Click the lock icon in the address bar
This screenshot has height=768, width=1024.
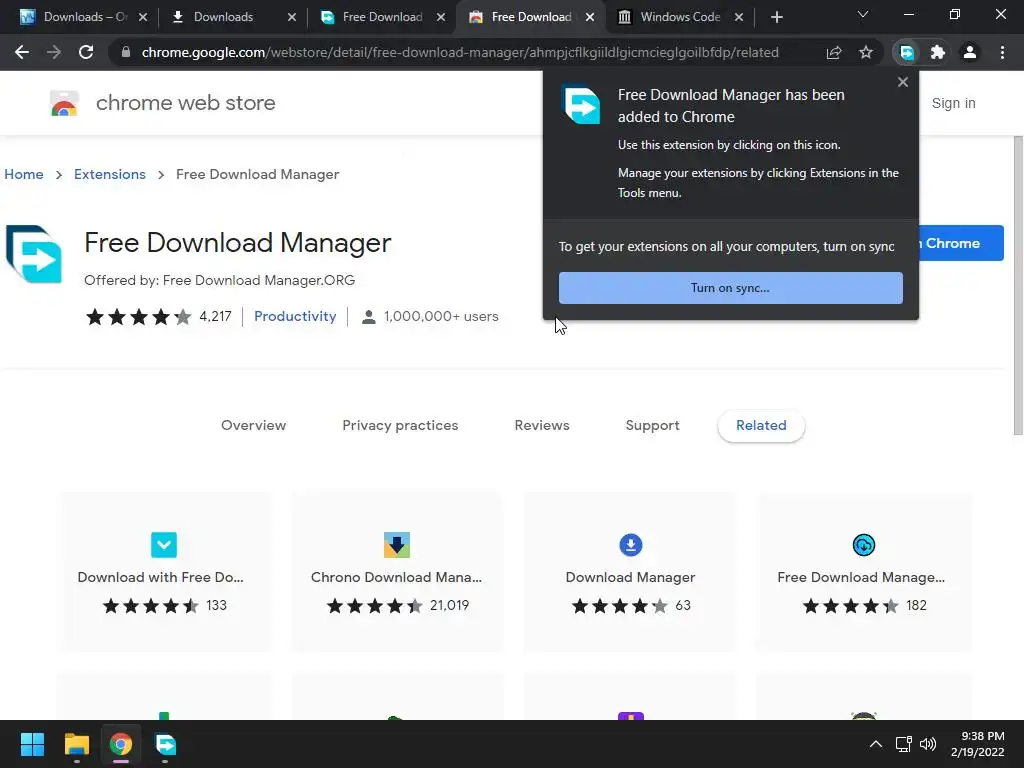[126, 52]
